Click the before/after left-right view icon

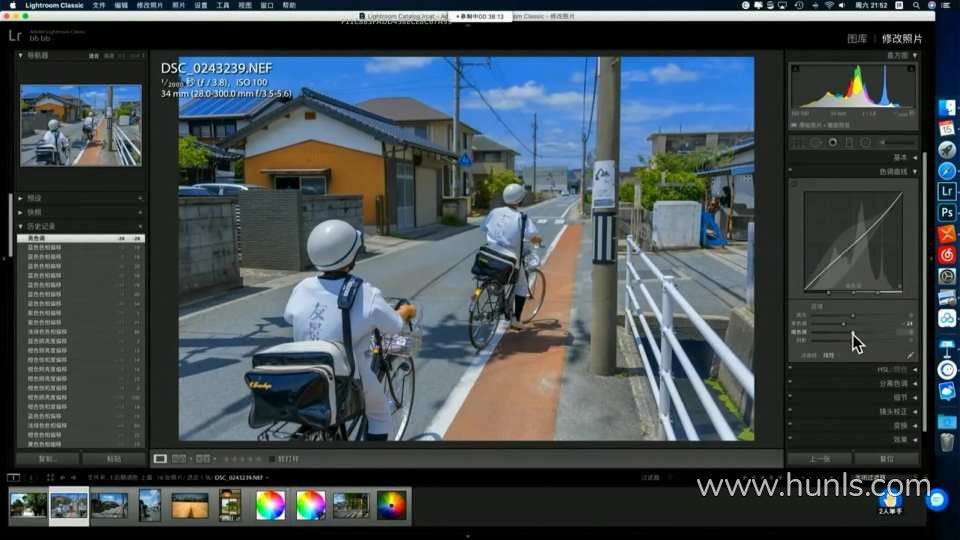point(179,459)
